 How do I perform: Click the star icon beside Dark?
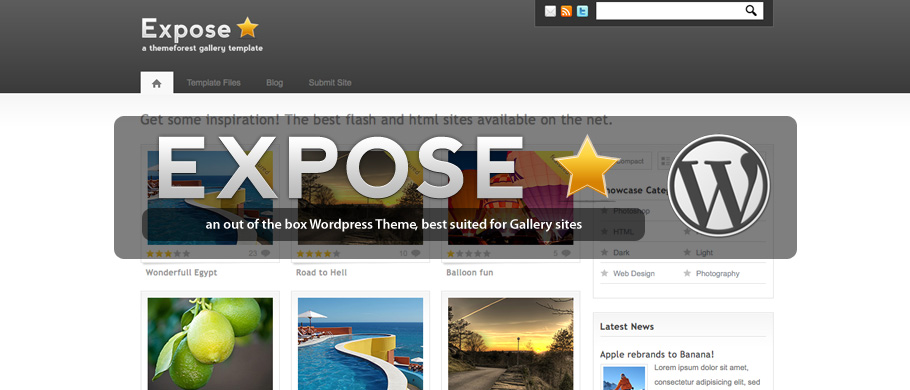604,252
